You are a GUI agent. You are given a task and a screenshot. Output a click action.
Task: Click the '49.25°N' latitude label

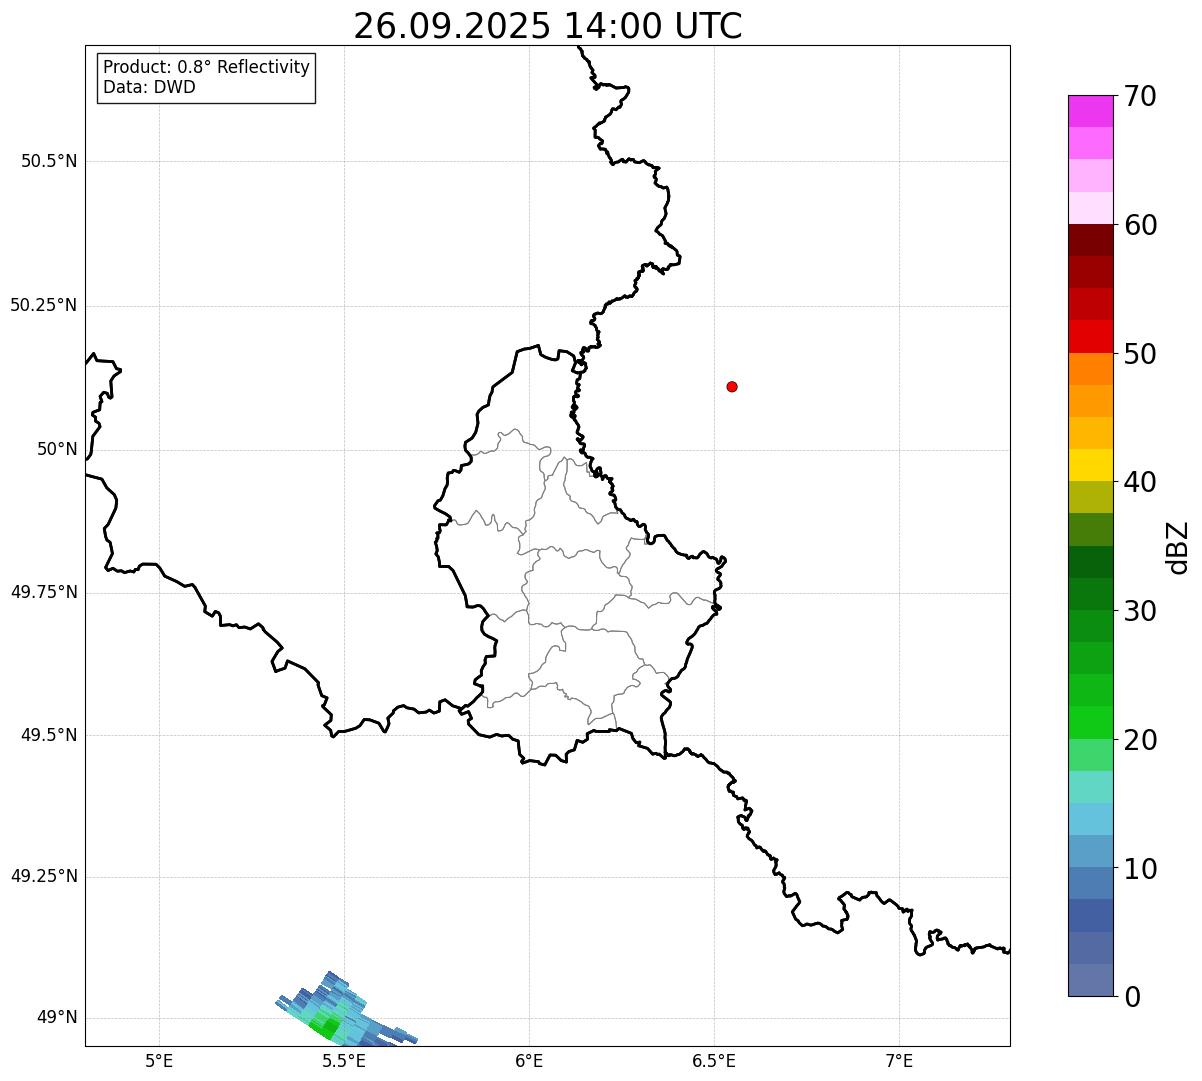click(43, 877)
